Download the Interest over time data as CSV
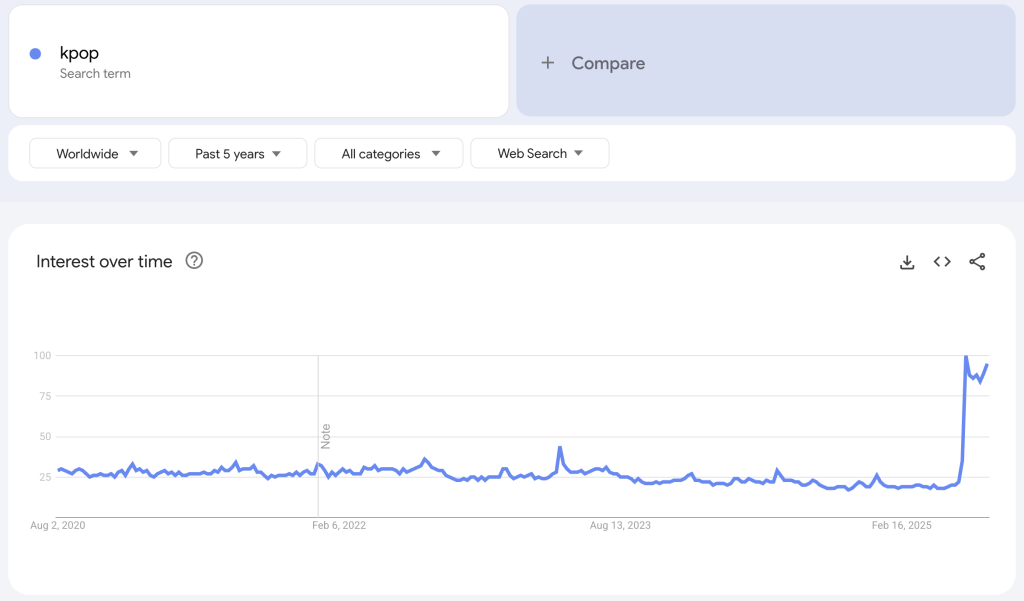Viewport: 1024px width, 601px height. coord(906,261)
